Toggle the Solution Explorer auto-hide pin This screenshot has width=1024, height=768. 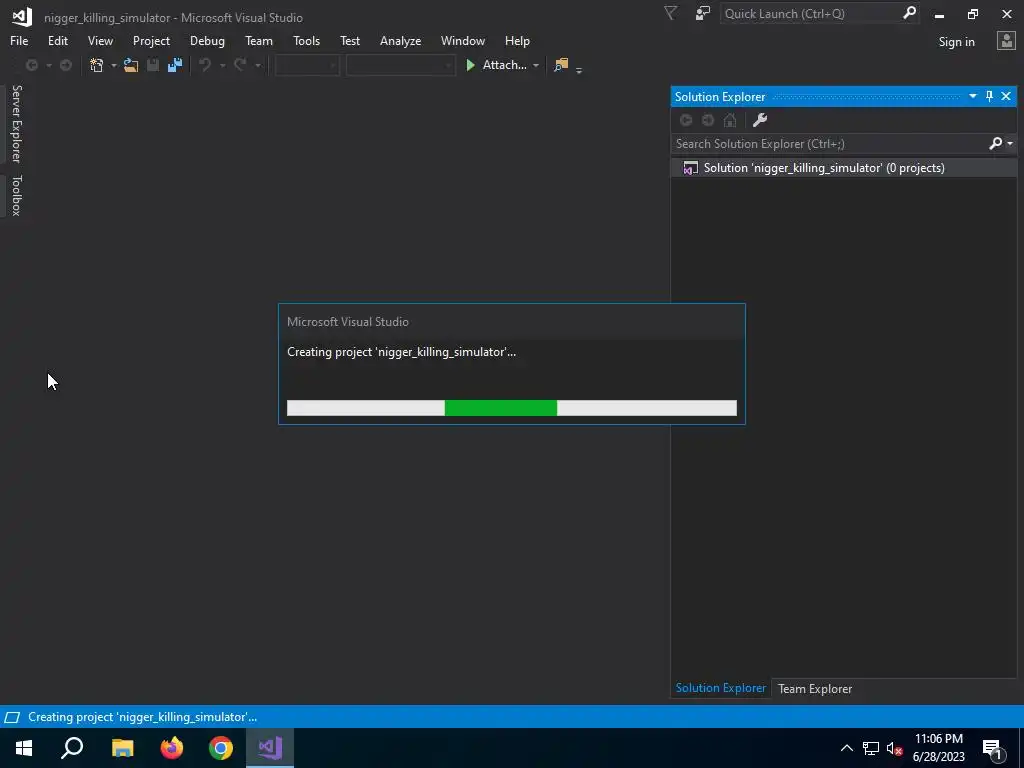click(x=989, y=96)
